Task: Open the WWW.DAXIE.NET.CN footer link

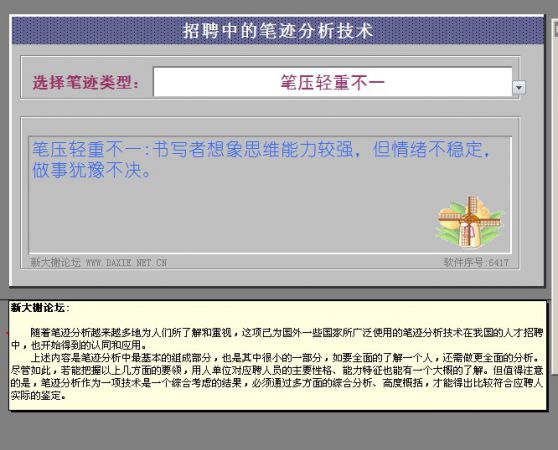Action: click(126, 263)
